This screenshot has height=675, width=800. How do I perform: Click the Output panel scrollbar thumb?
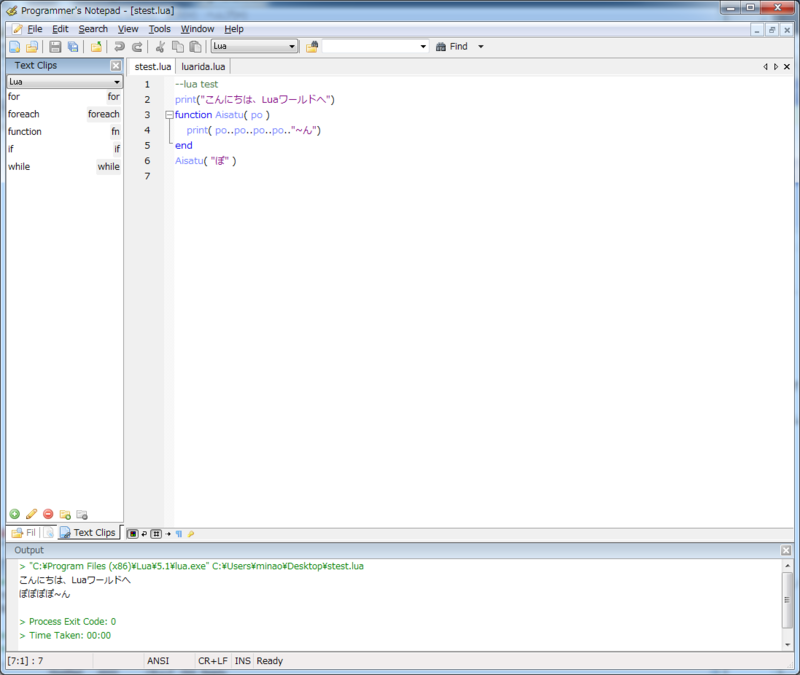pos(787,600)
